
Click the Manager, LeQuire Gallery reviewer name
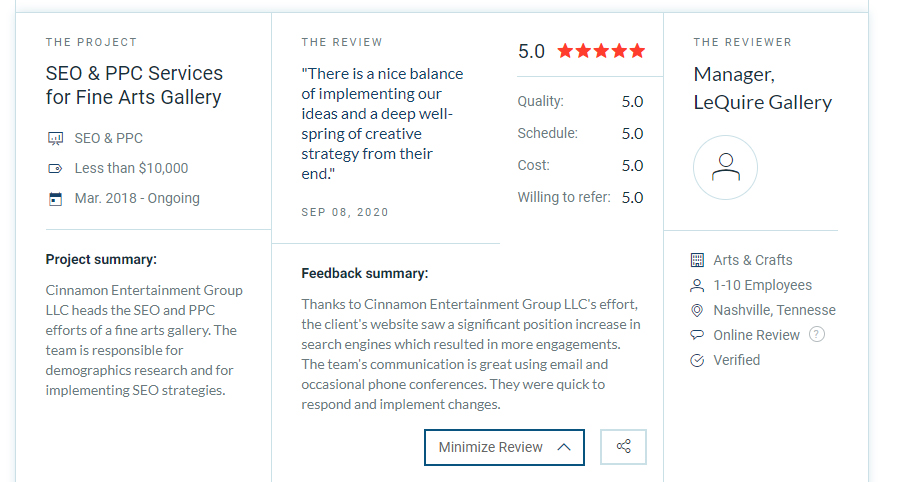[x=762, y=88]
